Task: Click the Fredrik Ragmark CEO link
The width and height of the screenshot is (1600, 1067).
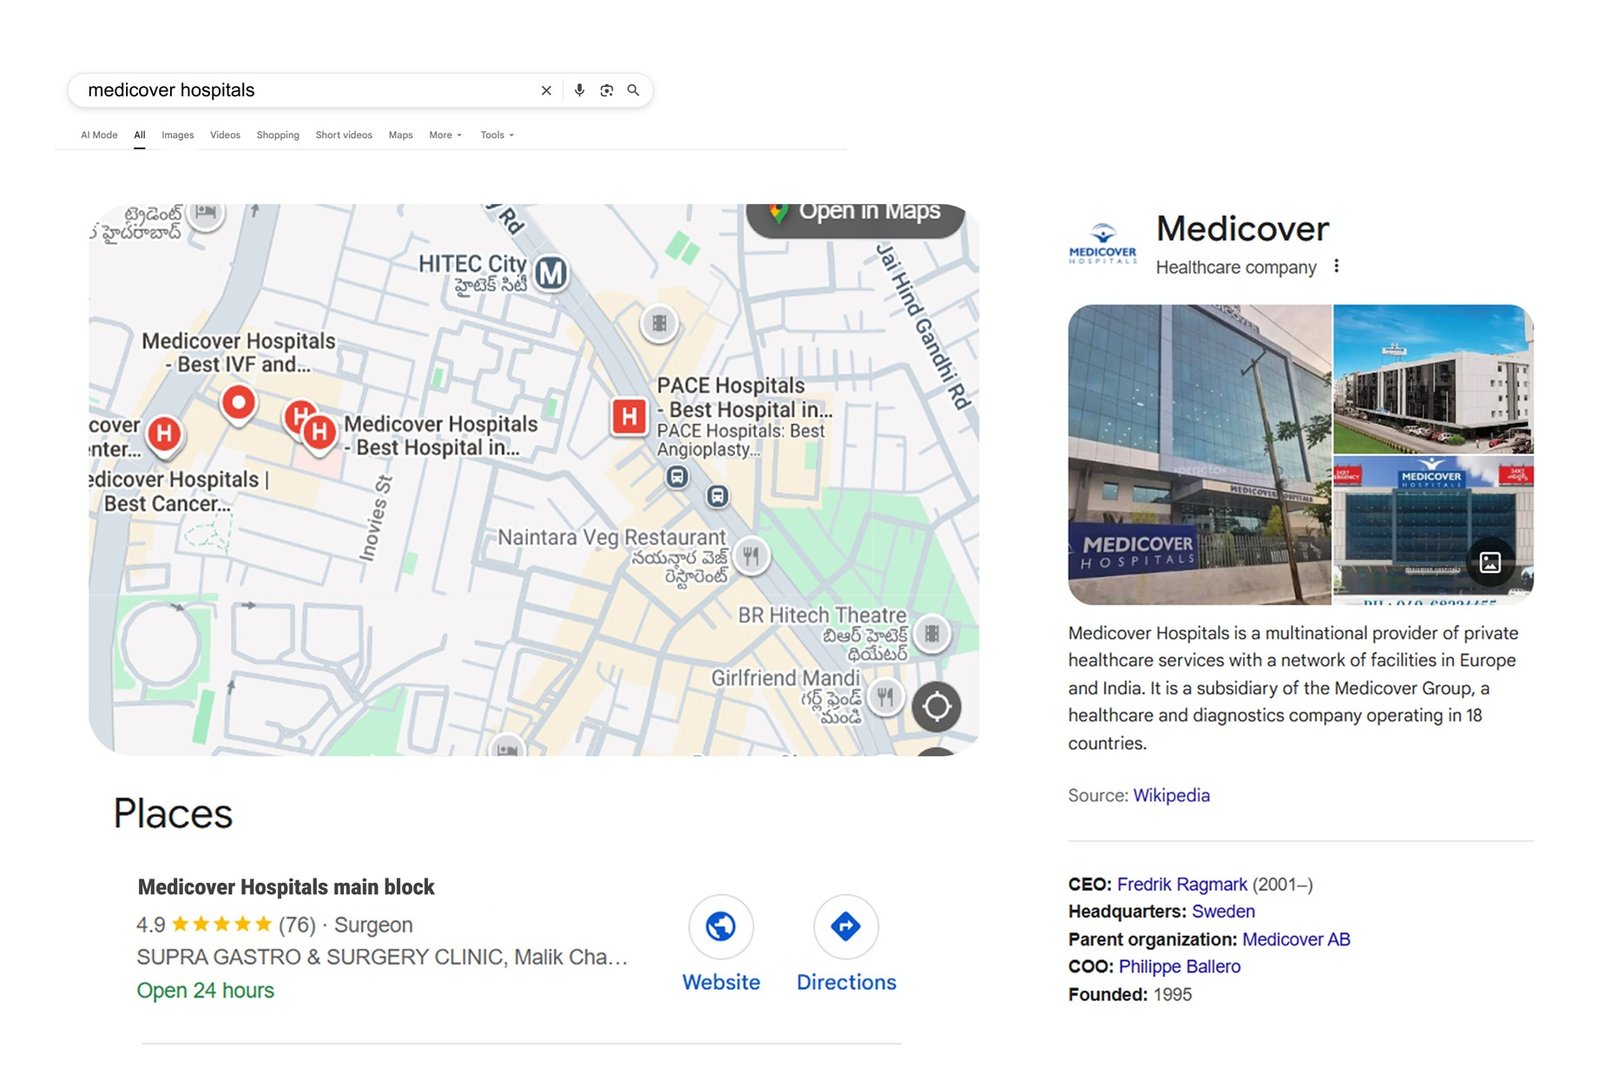Action: pyautogui.click(x=1181, y=884)
